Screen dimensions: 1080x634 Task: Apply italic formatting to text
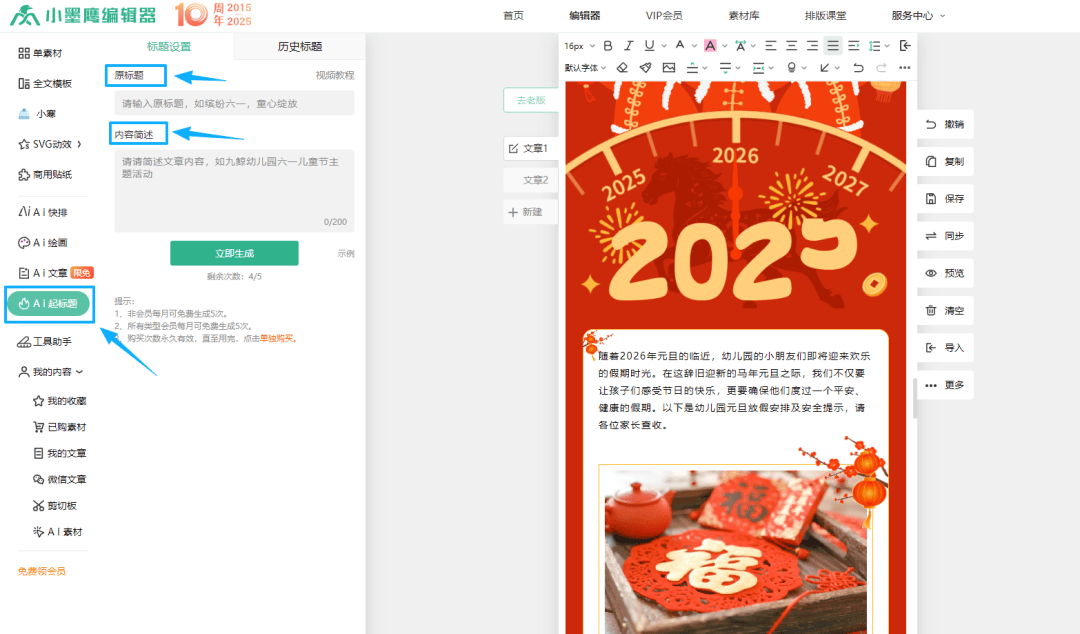pos(628,46)
